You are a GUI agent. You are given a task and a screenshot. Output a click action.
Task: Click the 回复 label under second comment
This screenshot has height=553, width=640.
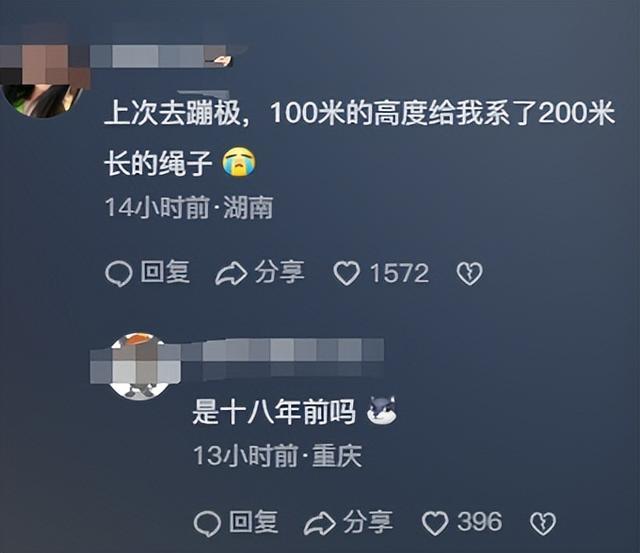(x=253, y=522)
